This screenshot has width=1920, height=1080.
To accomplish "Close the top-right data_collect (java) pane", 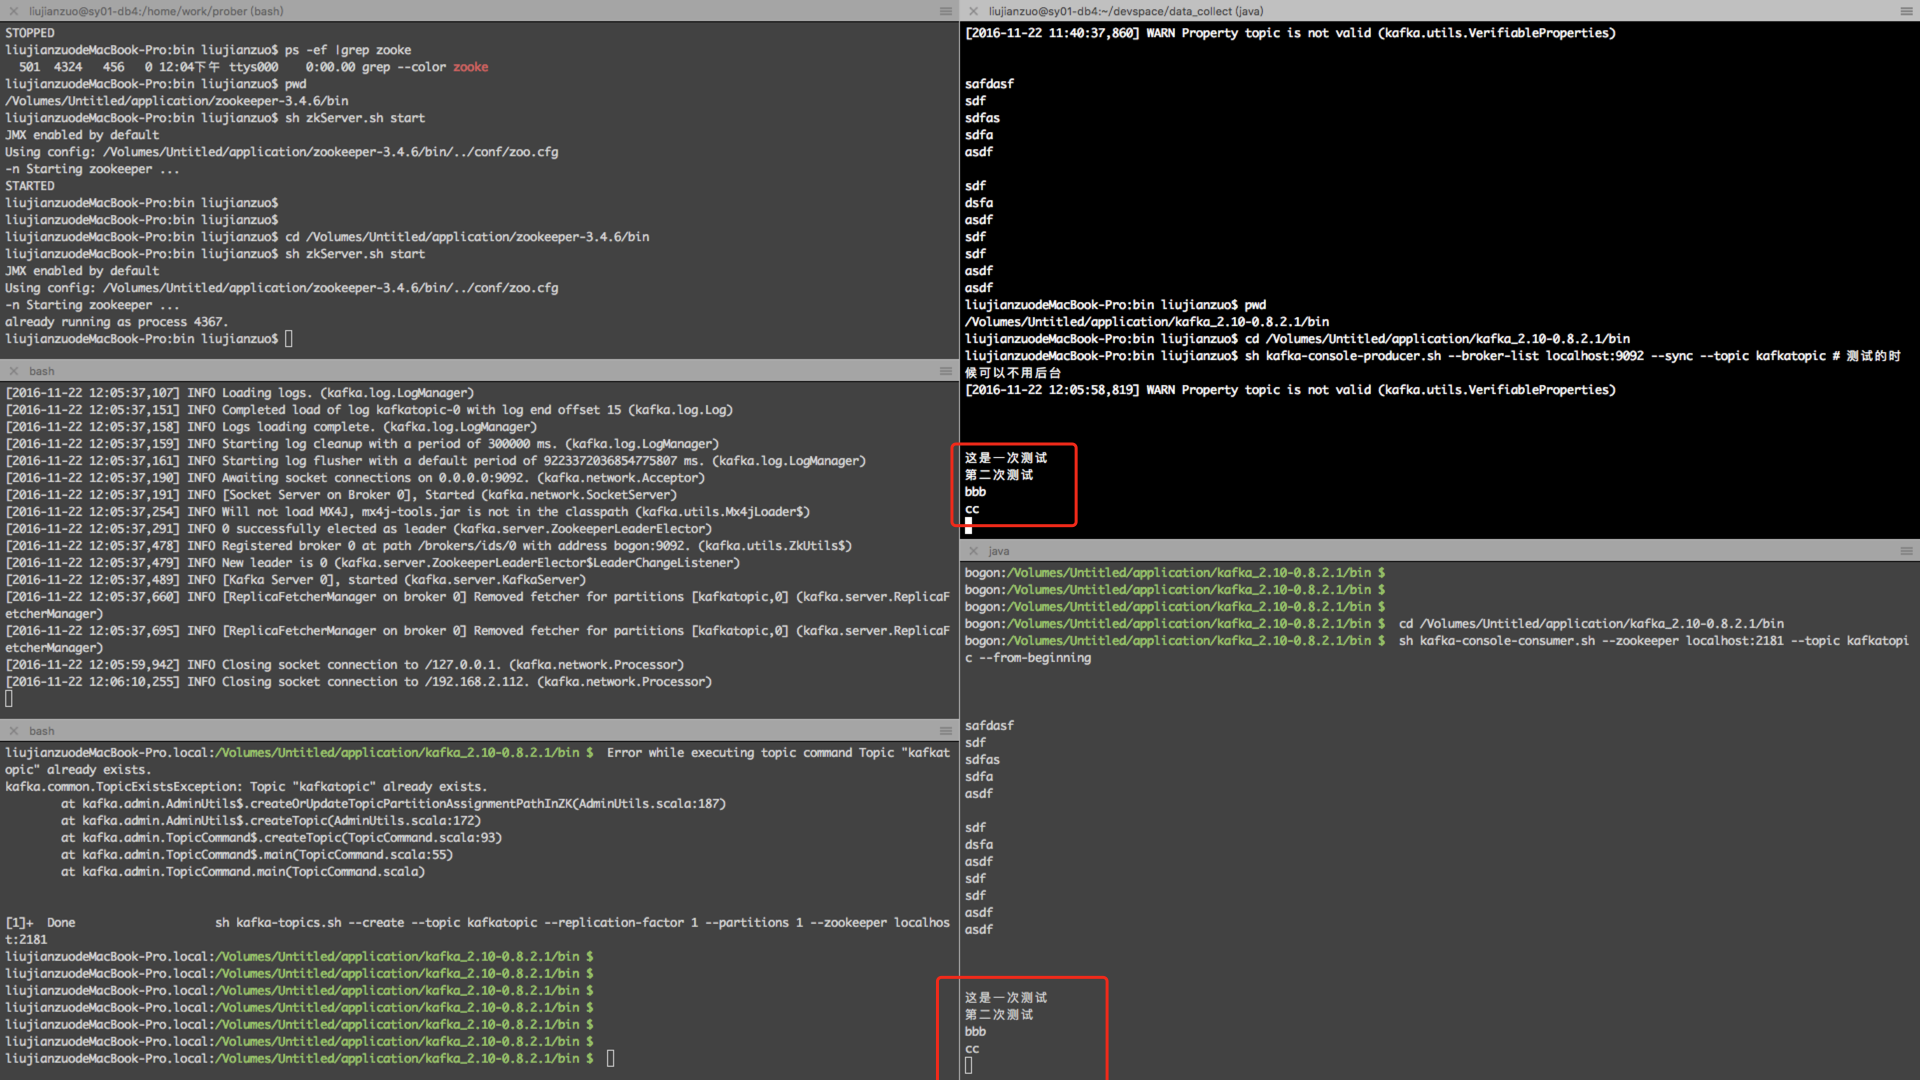I will coord(973,11).
